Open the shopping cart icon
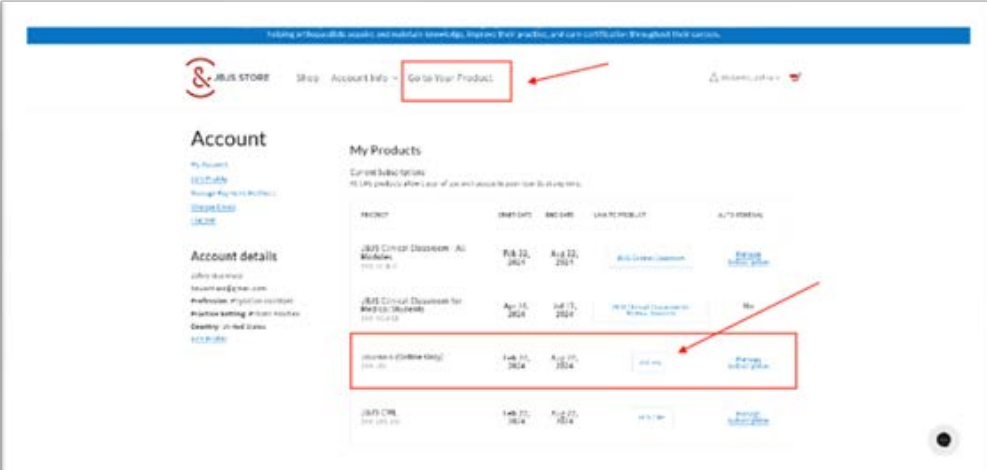Image resolution: width=987 pixels, height=470 pixels. (796, 78)
